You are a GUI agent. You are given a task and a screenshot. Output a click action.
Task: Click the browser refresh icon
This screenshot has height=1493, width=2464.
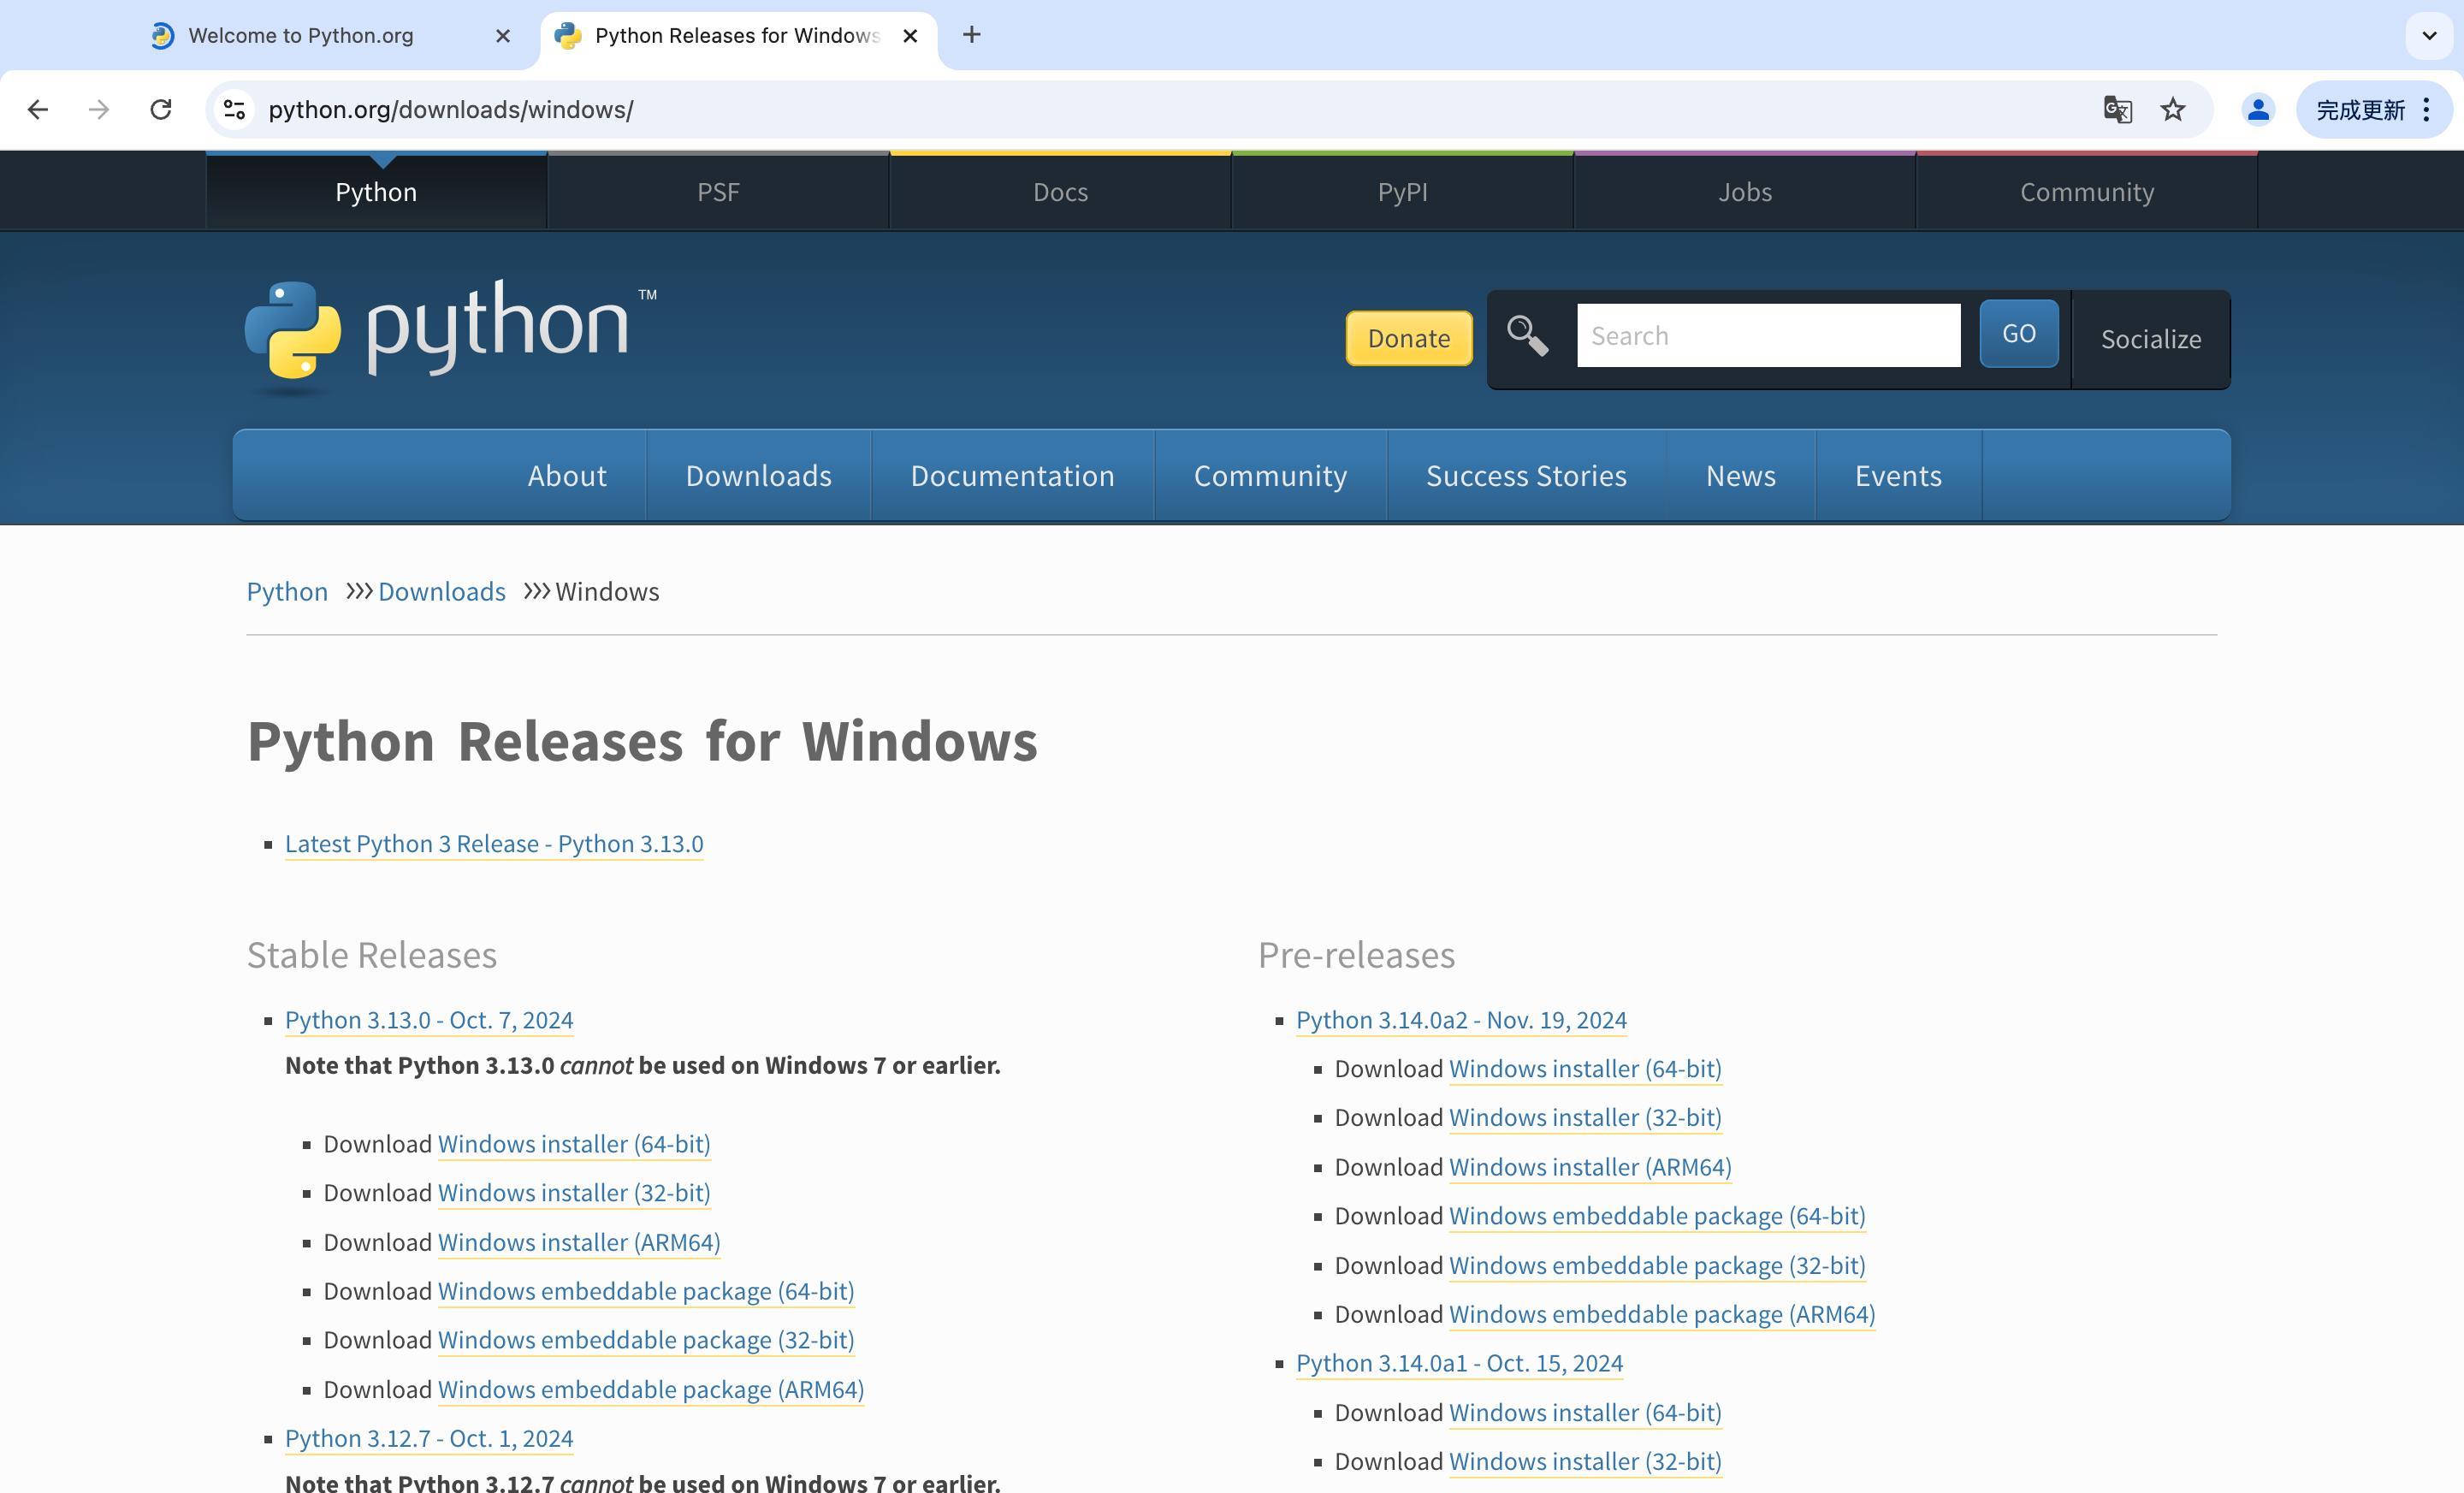tap(158, 110)
